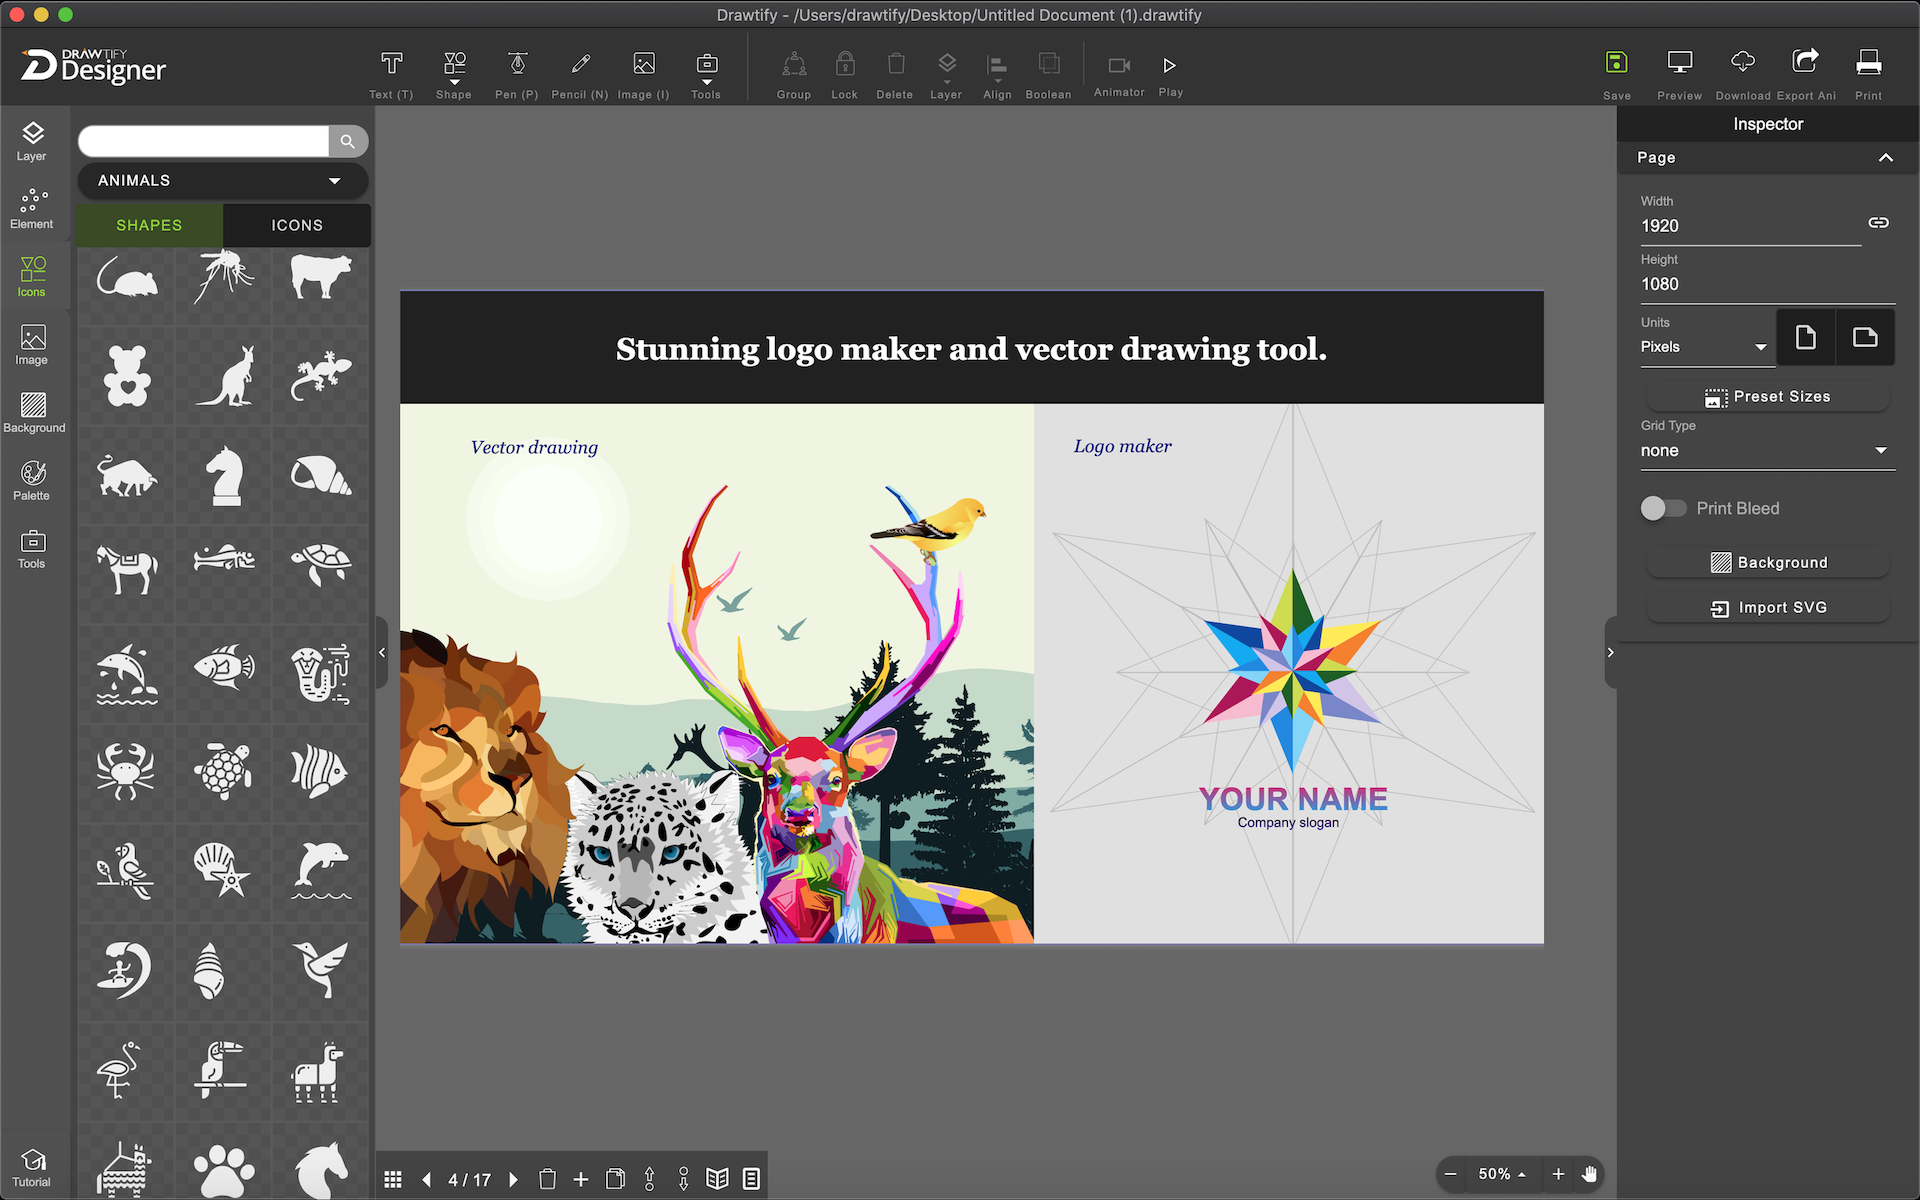The image size is (1920, 1200).
Task: Click the Height field showing 1080
Action: point(1767,284)
